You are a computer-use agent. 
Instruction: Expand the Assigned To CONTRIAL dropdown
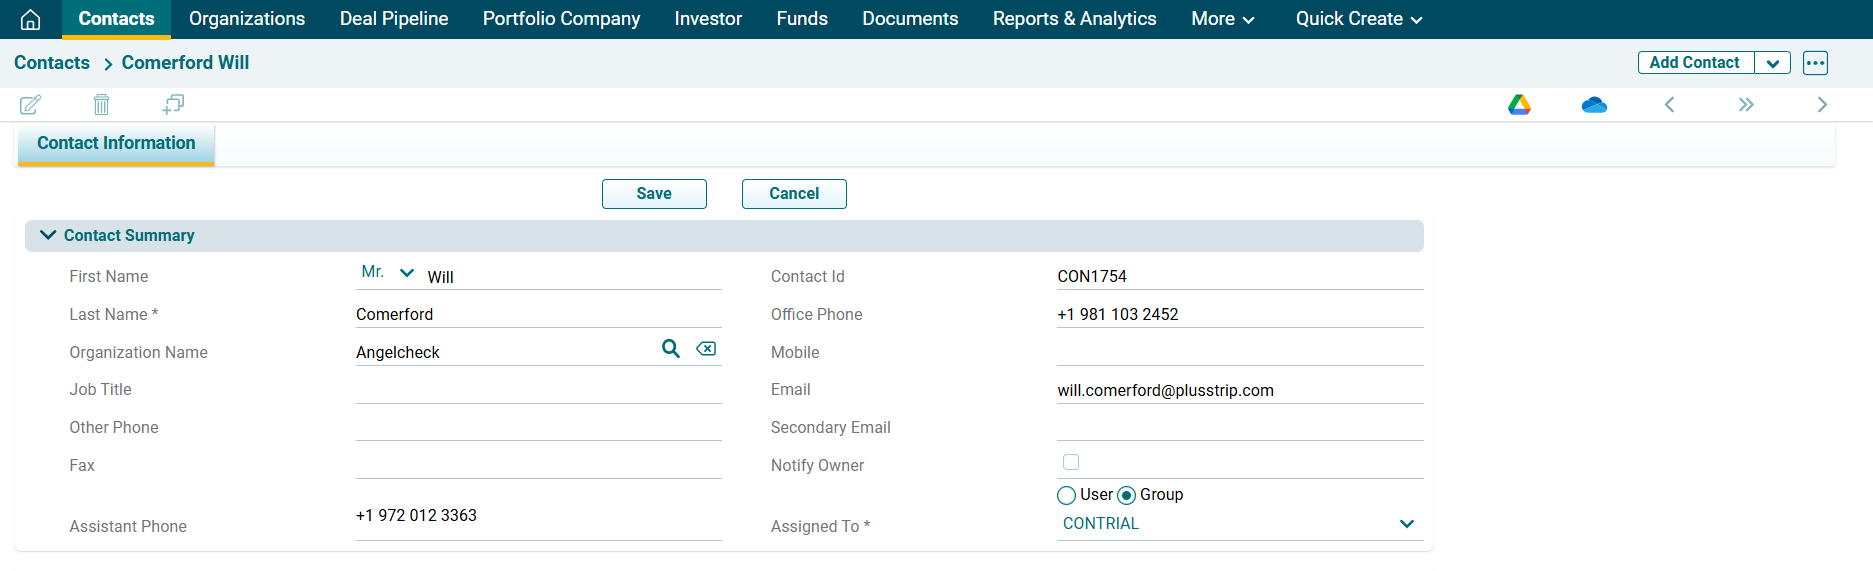(1406, 524)
